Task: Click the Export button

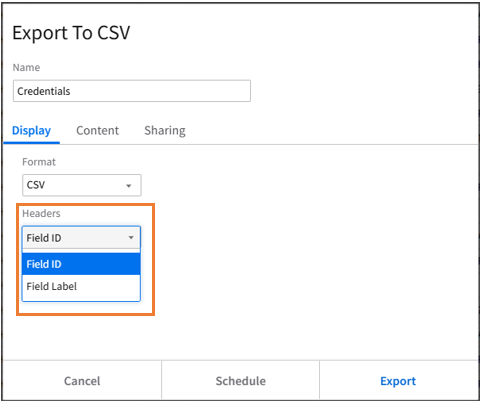Action: [x=398, y=381]
